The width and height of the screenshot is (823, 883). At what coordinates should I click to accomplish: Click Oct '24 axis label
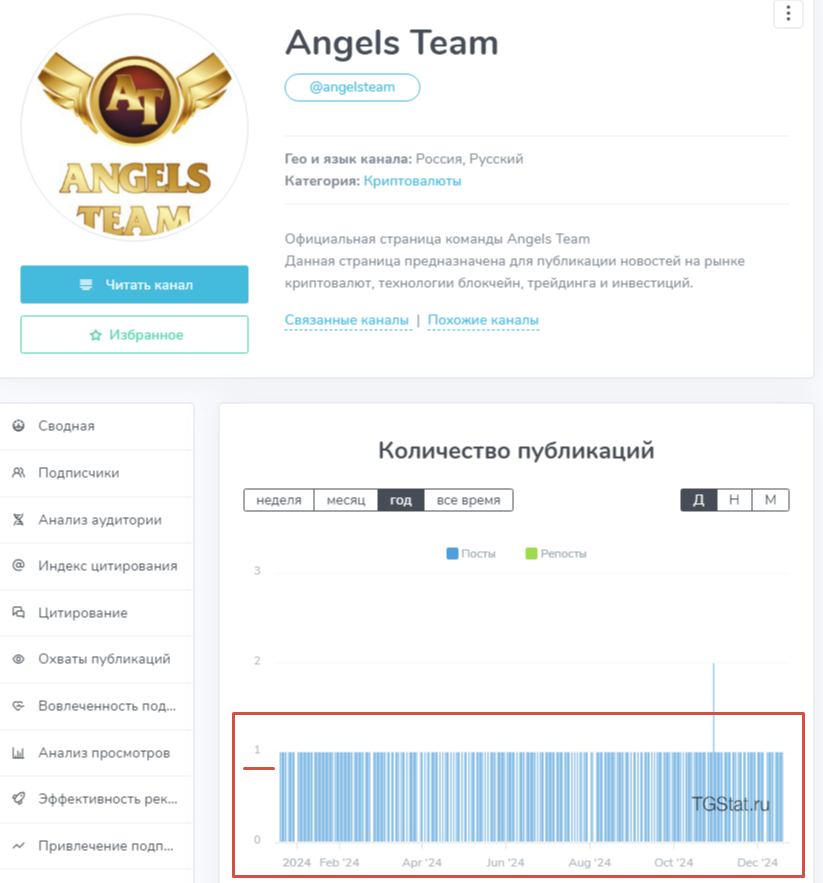coord(673,862)
